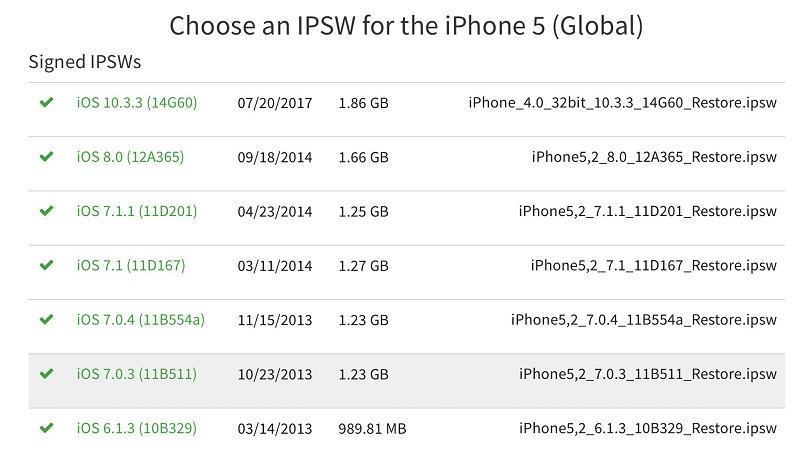Viewport: 800px width, 450px height.
Task: Open the iOS 8.0 (12A365) link
Action: [130, 157]
